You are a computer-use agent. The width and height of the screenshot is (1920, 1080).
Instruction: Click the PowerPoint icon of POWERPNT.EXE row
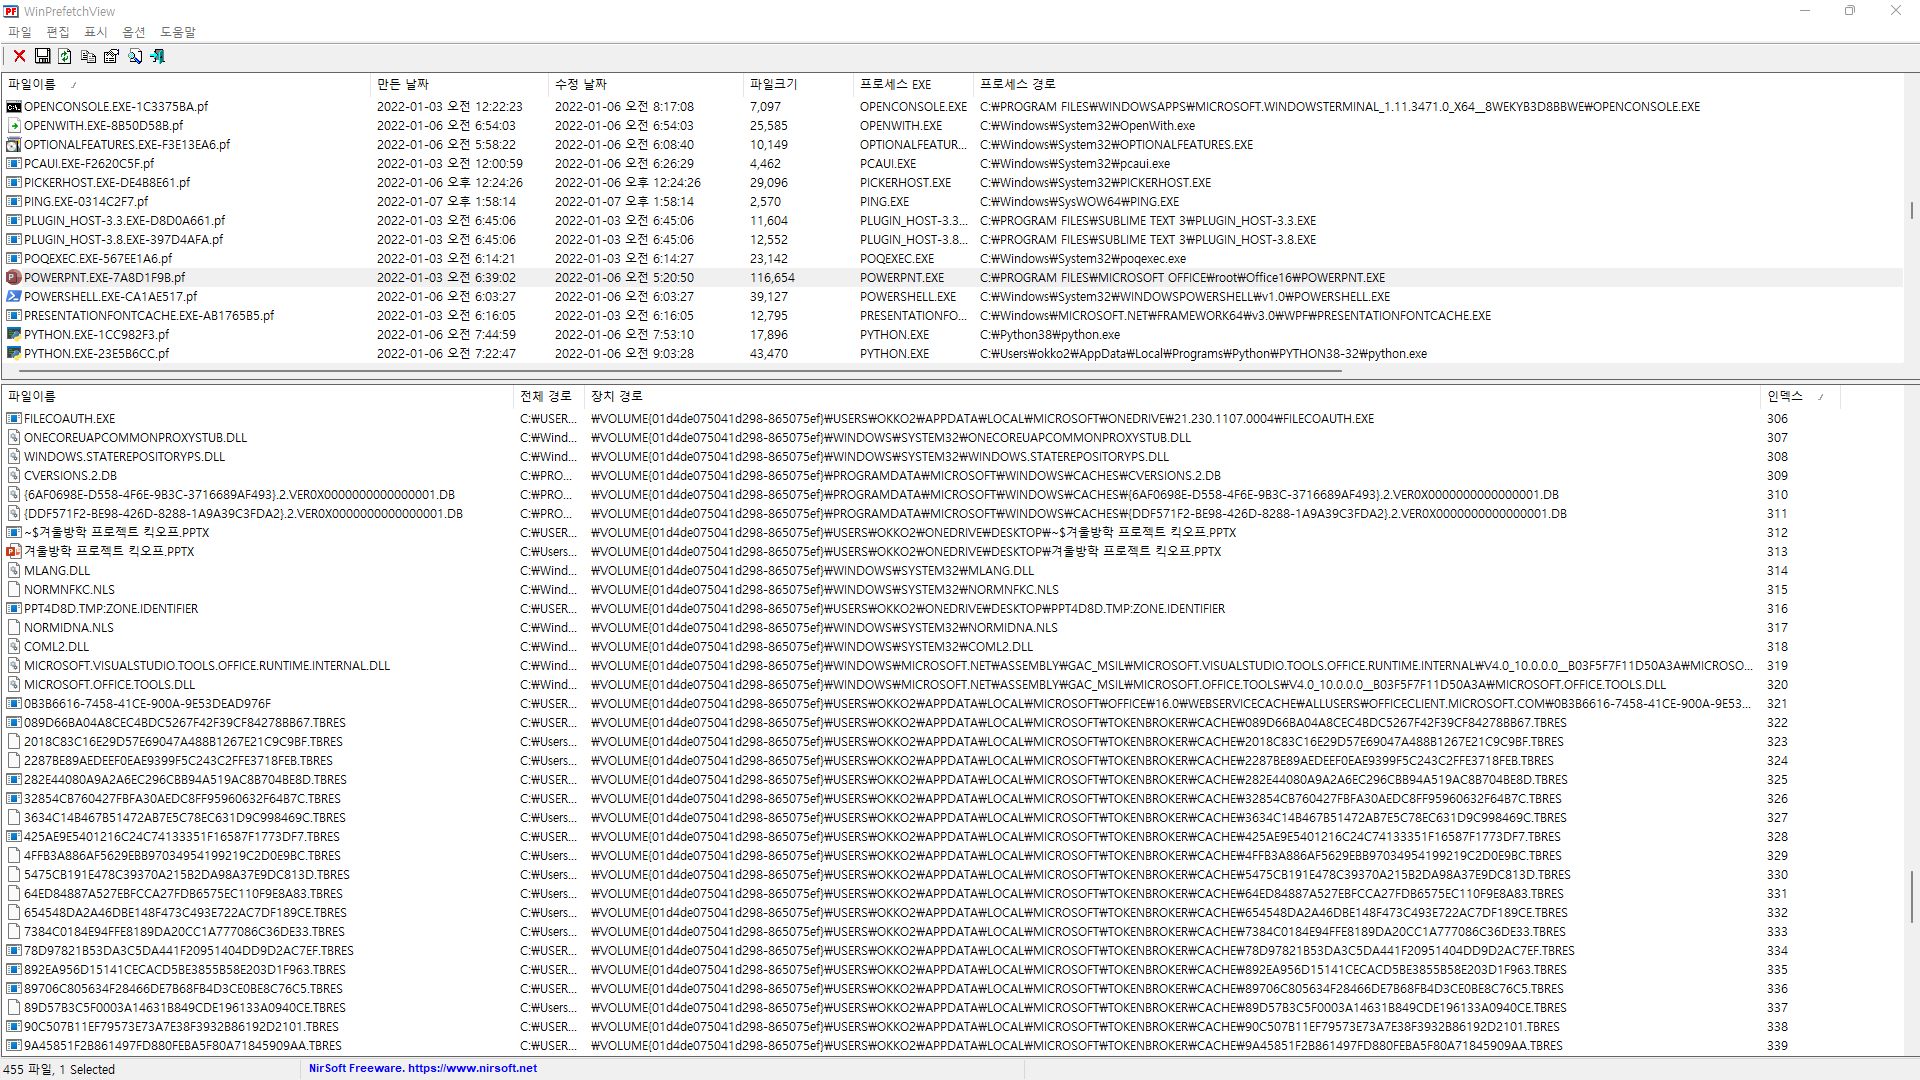pyautogui.click(x=13, y=278)
